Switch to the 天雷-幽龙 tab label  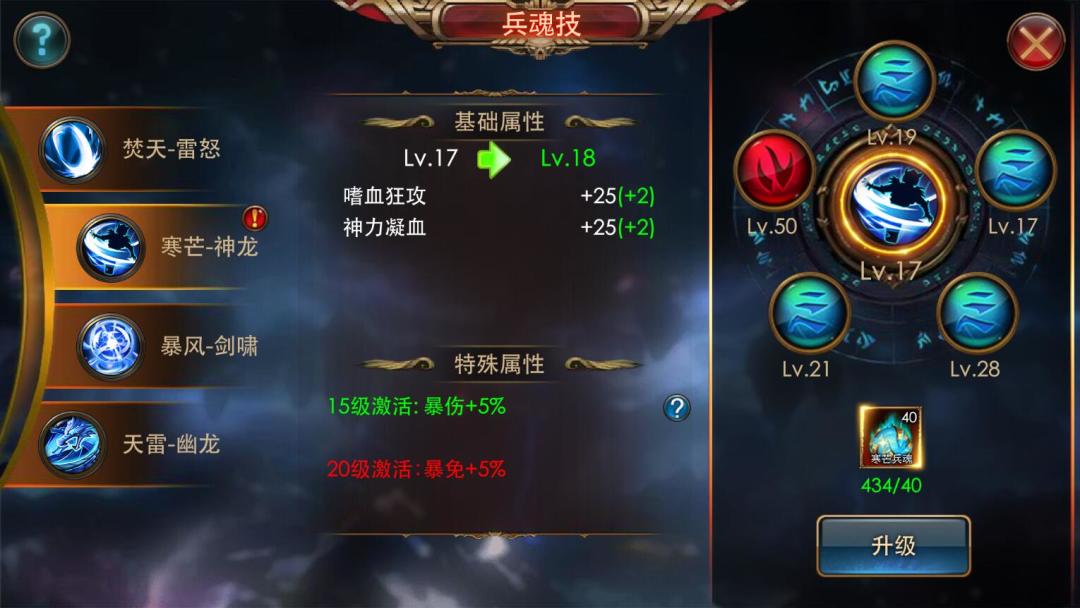(x=171, y=444)
